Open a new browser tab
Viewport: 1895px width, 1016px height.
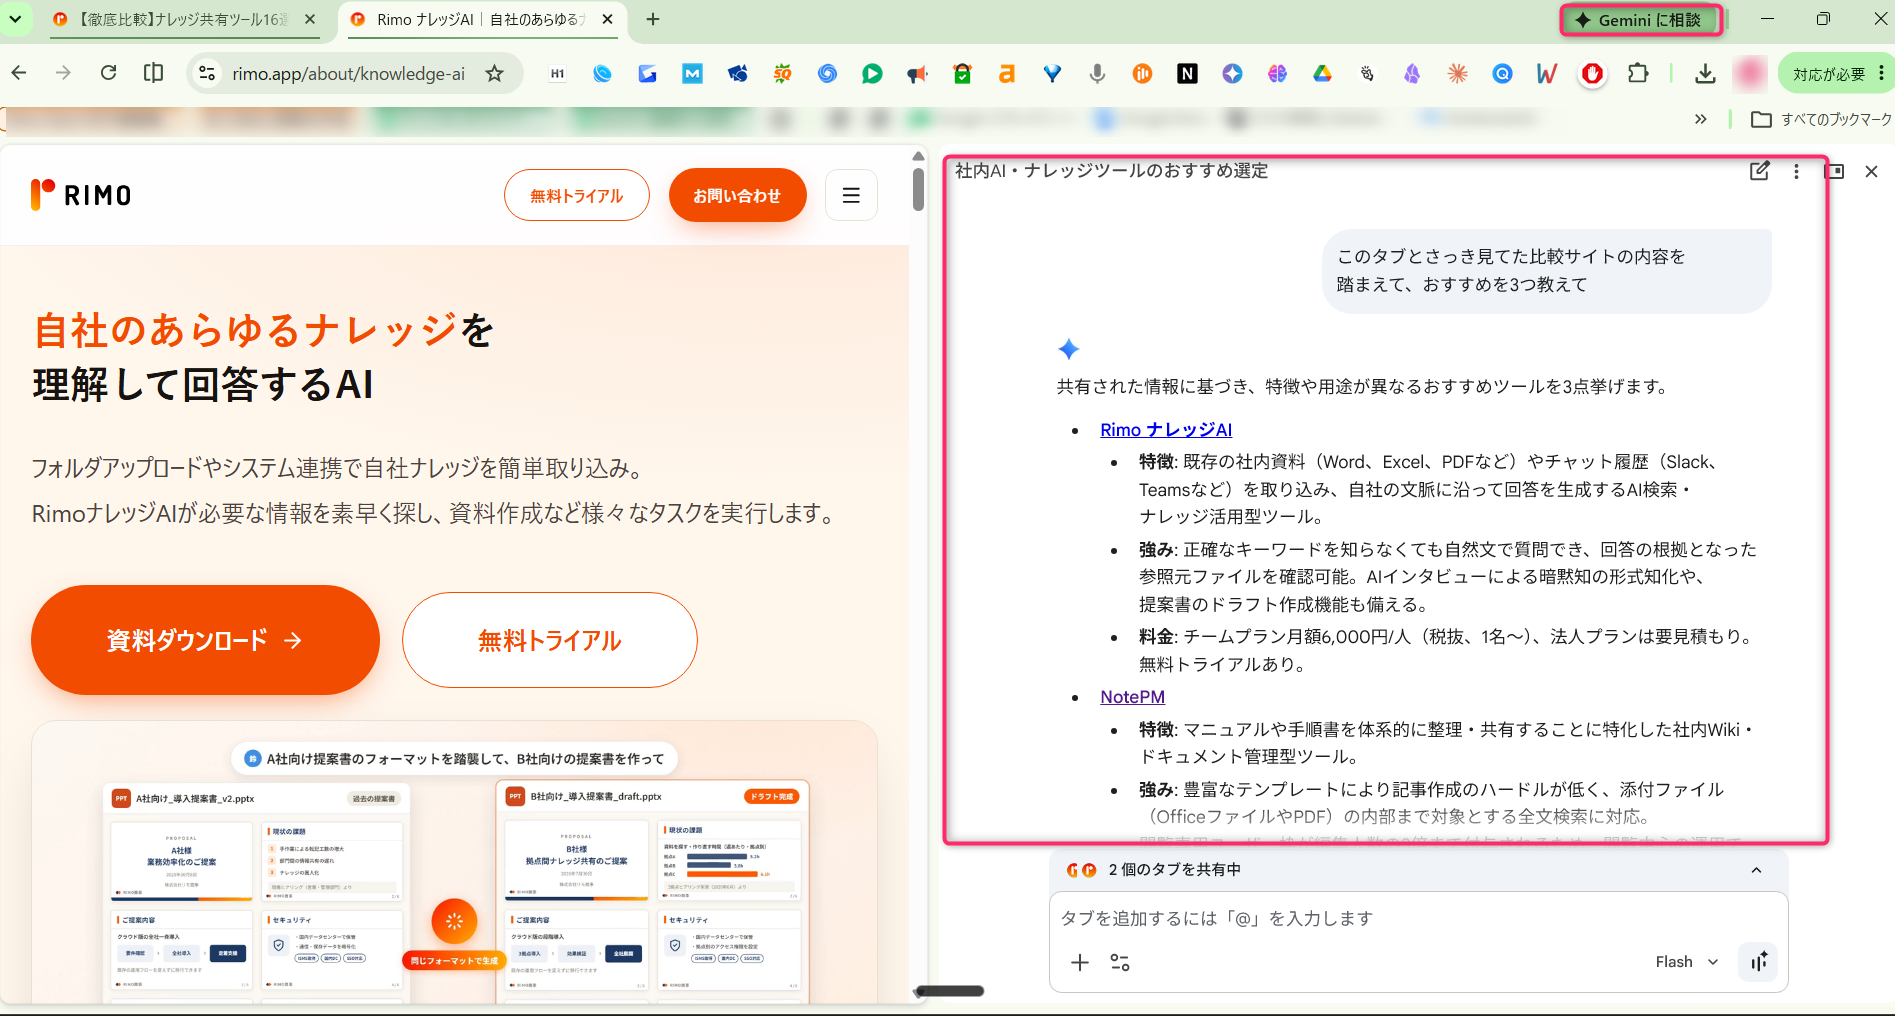[653, 19]
